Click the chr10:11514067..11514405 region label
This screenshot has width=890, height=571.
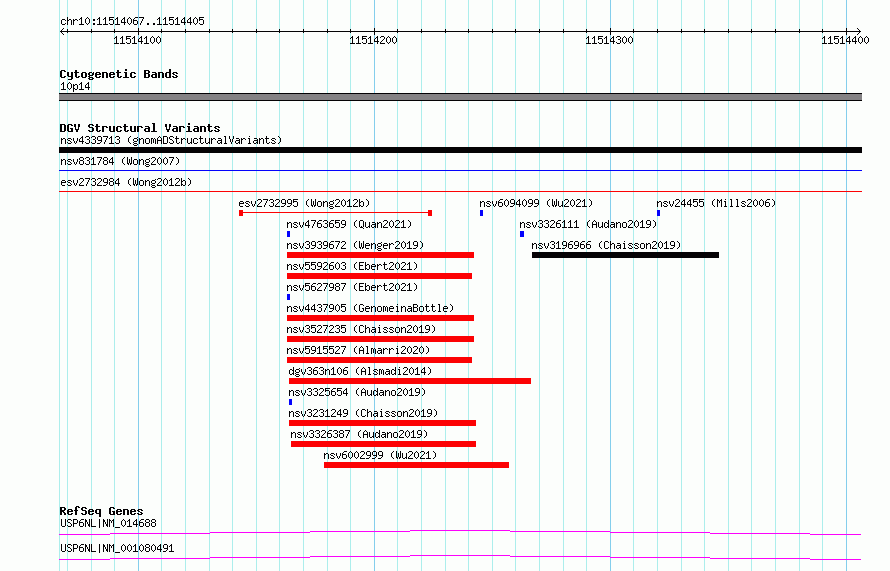(x=132, y=22)
